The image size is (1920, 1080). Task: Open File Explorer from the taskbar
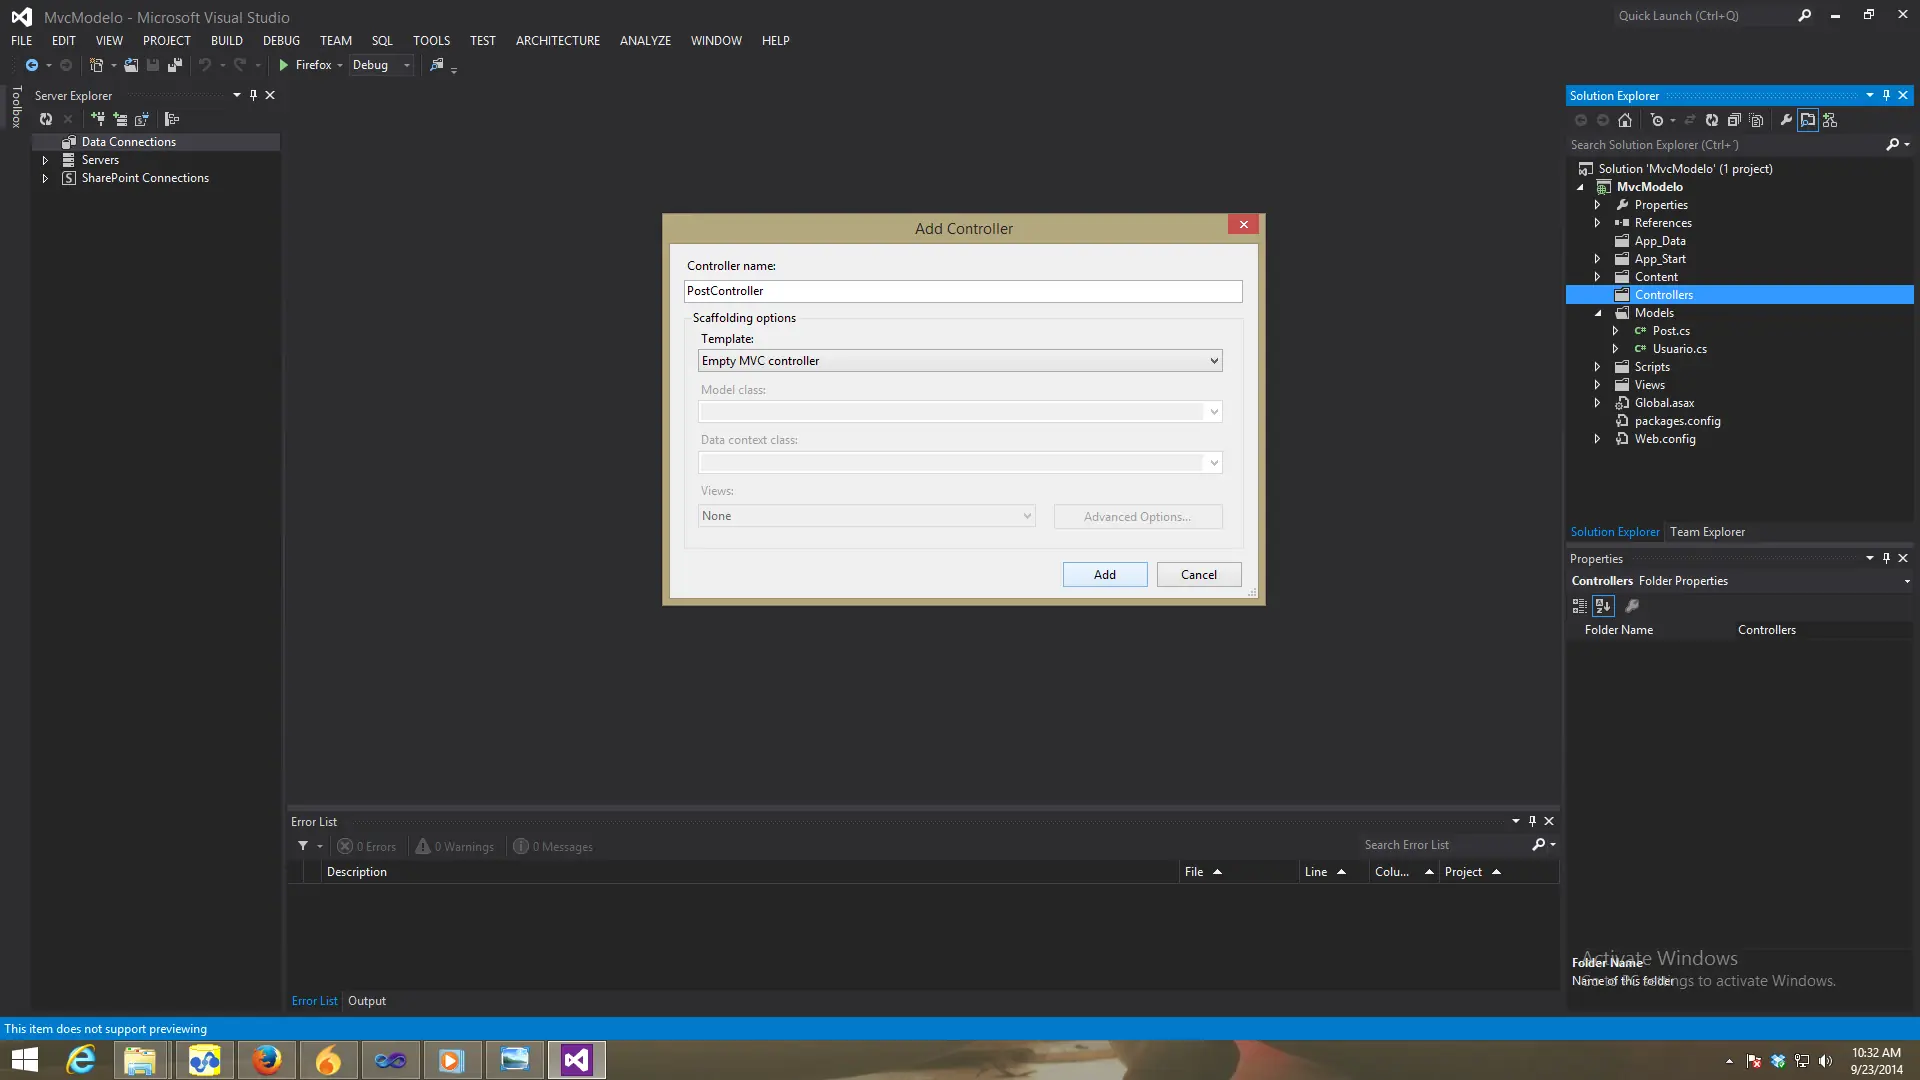click(x=140, y=1060)
